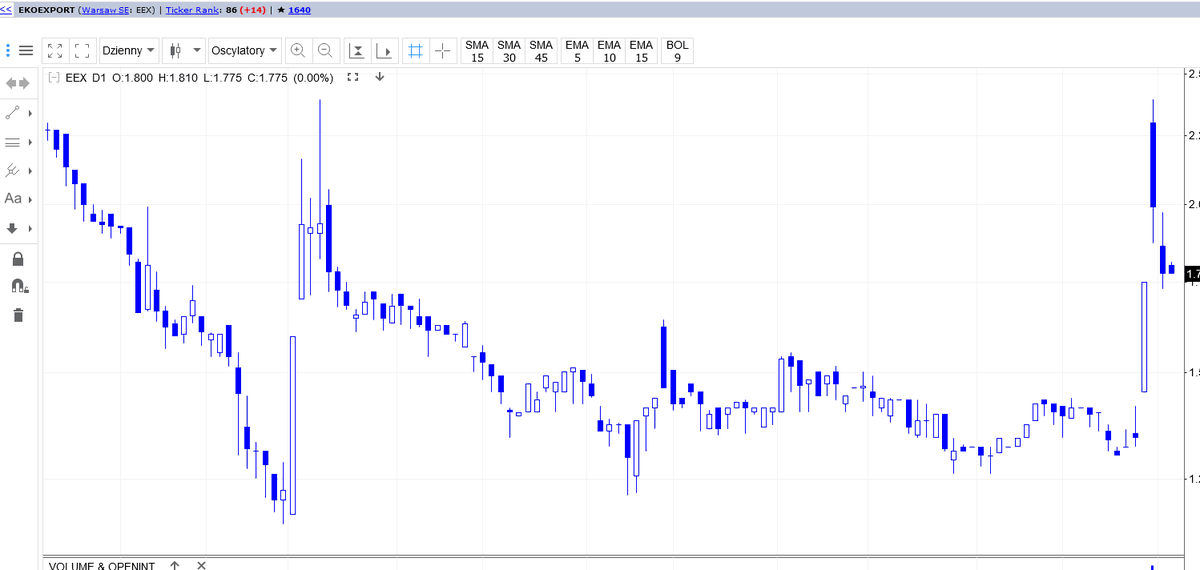1200x570 pixels.
Task: Toggle the crosshair cursor icon
Action: tap(443, 50)
